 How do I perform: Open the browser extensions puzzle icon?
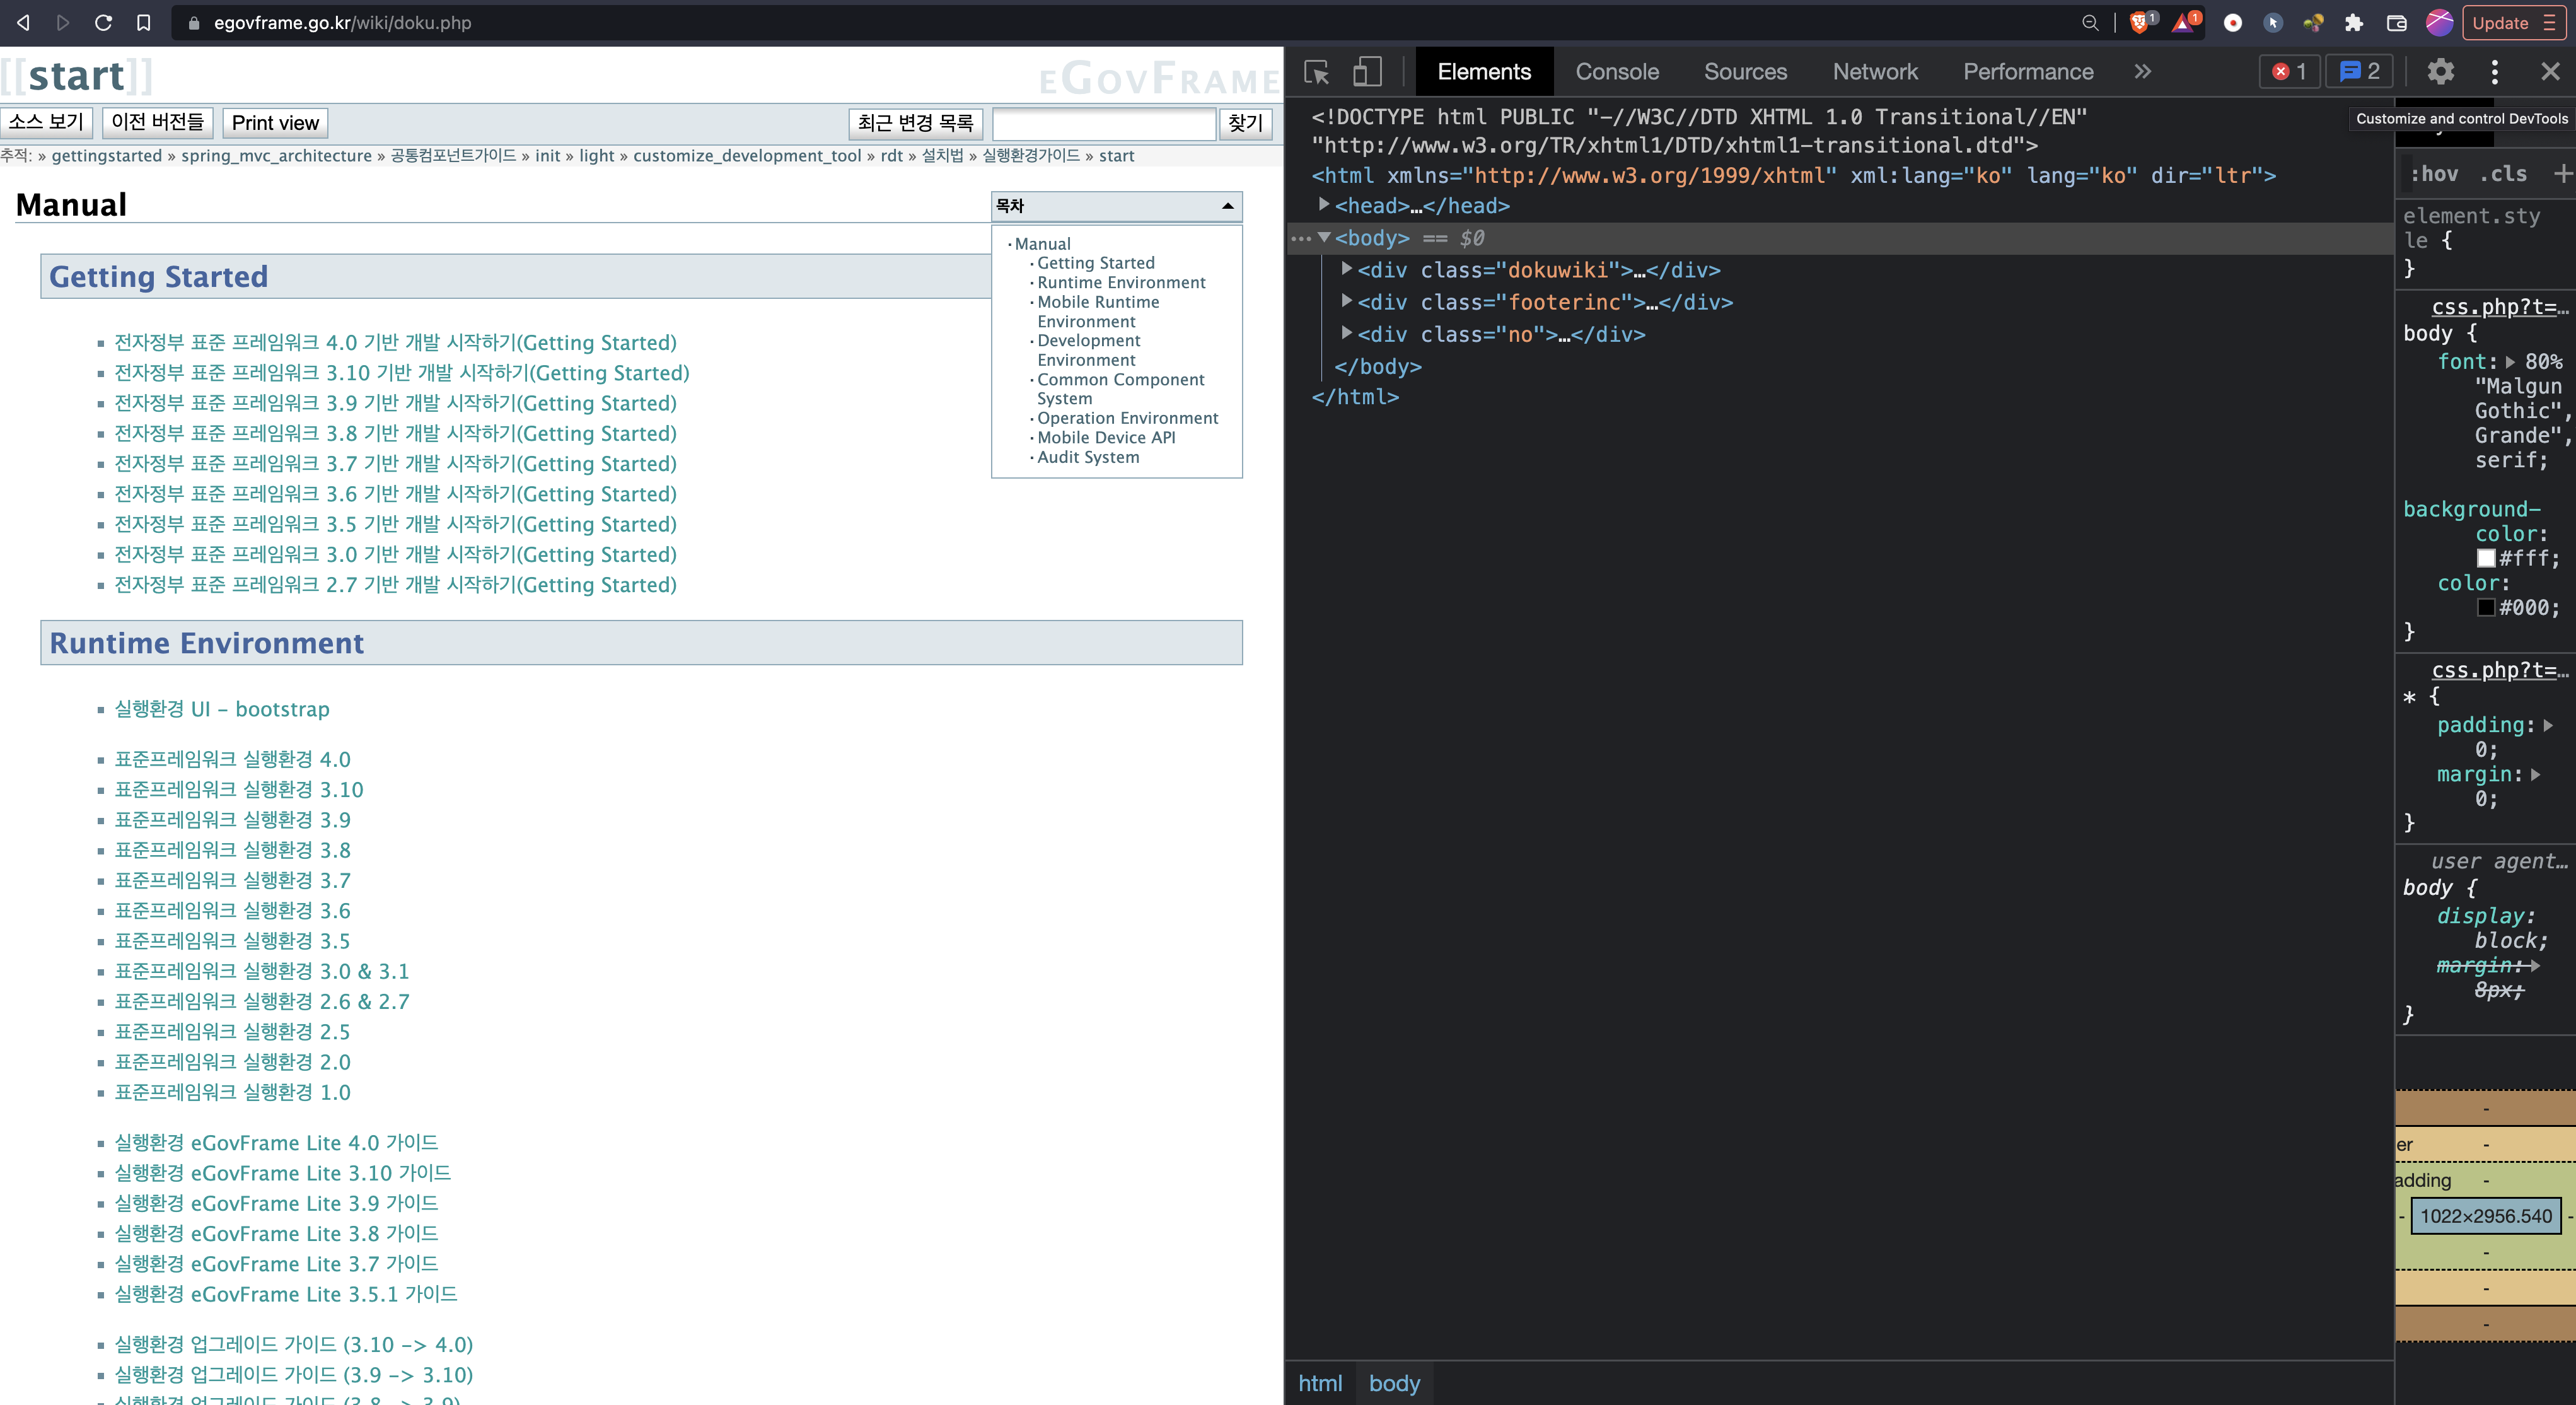coord(2354,22)
